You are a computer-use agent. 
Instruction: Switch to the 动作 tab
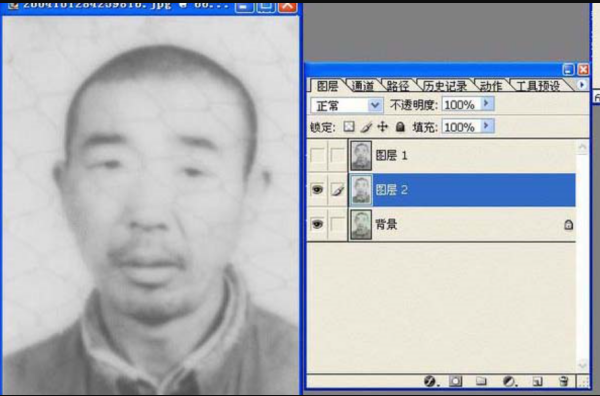coord(491,86)
